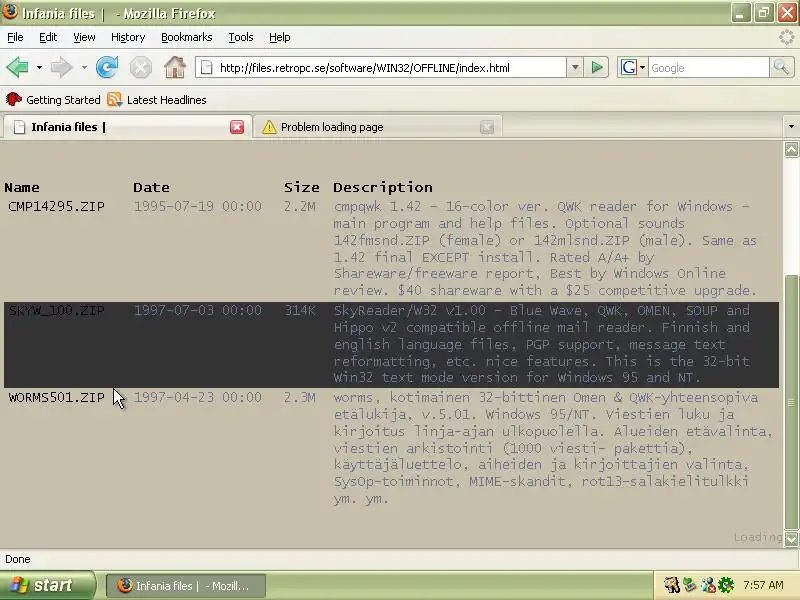Click the 2.3M size value

click(300, 397)
